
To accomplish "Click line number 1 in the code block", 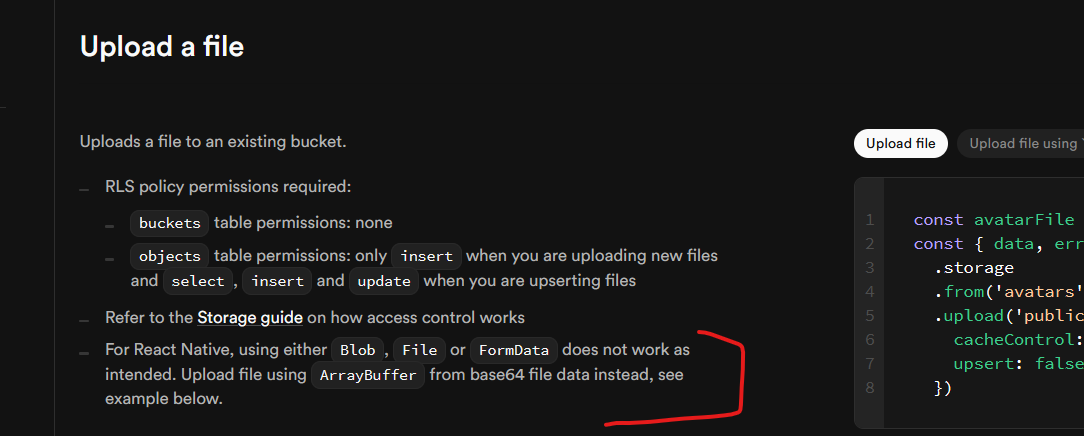I will click(x=870, y=220).
